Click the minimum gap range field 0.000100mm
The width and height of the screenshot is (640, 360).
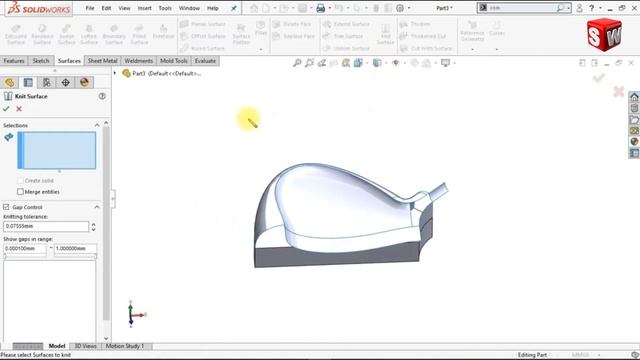click(x=25, y=248)
